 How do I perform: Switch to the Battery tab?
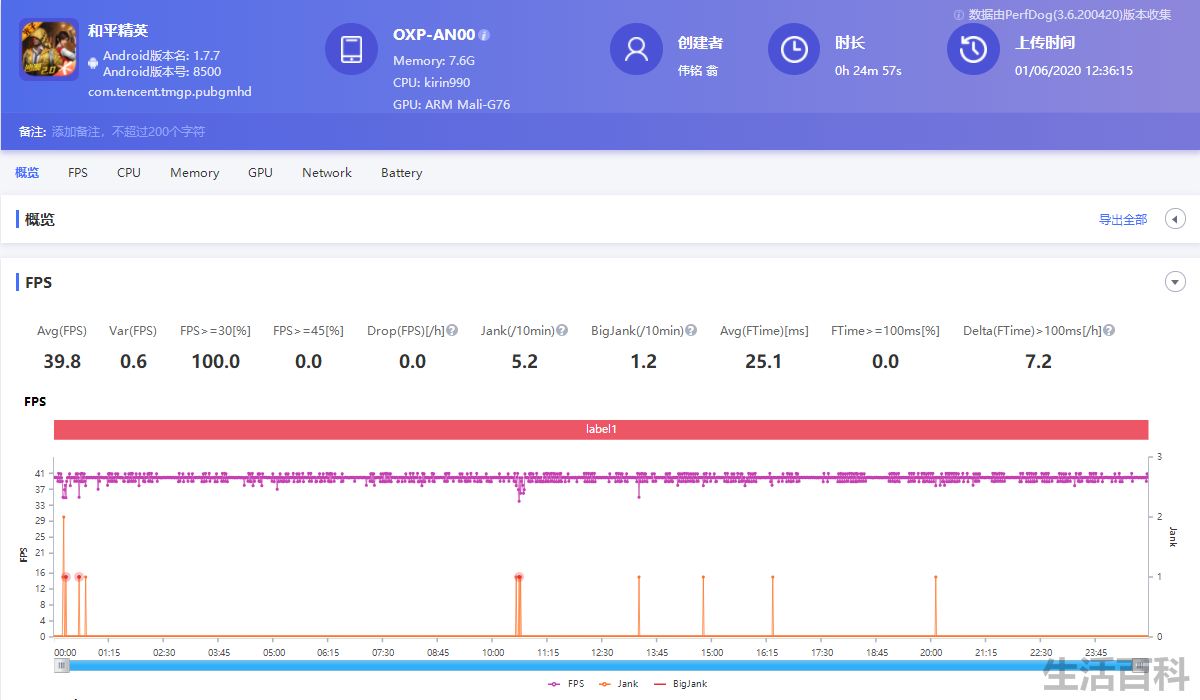coord(402,173)
